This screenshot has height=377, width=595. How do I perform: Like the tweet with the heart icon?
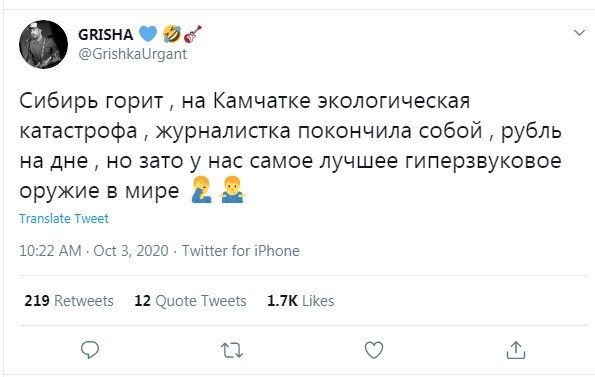point(374,350)
